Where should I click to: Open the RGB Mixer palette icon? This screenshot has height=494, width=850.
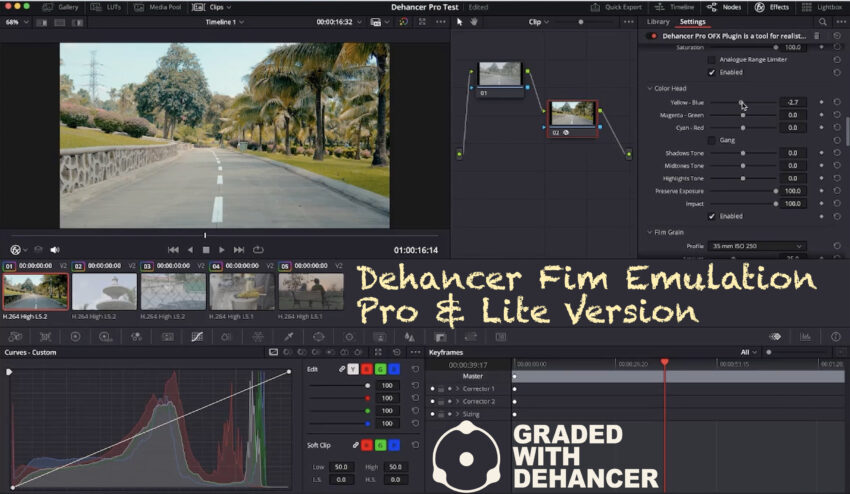coord(136,337)
